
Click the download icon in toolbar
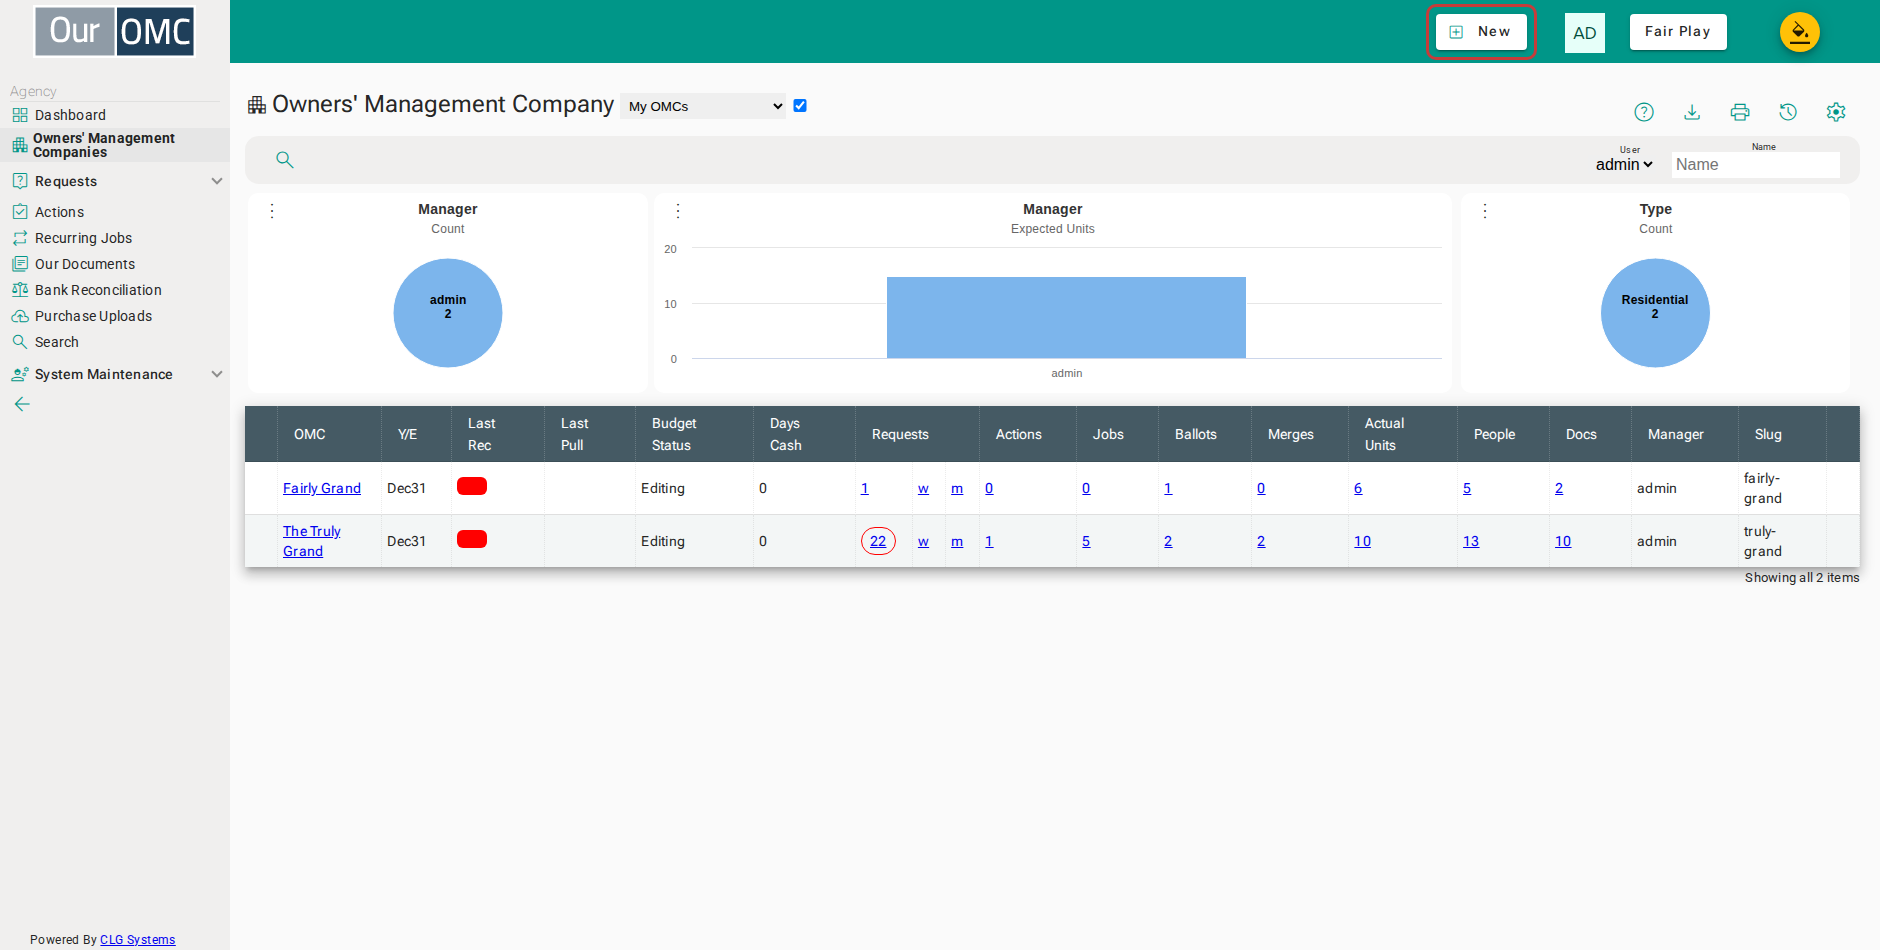point(1692,112)
